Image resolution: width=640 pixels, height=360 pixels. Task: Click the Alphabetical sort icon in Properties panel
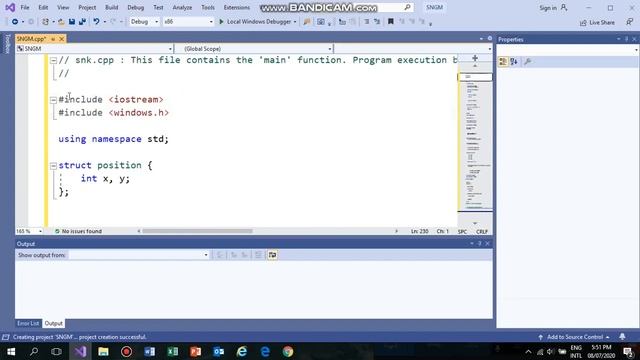coord(514,61)
